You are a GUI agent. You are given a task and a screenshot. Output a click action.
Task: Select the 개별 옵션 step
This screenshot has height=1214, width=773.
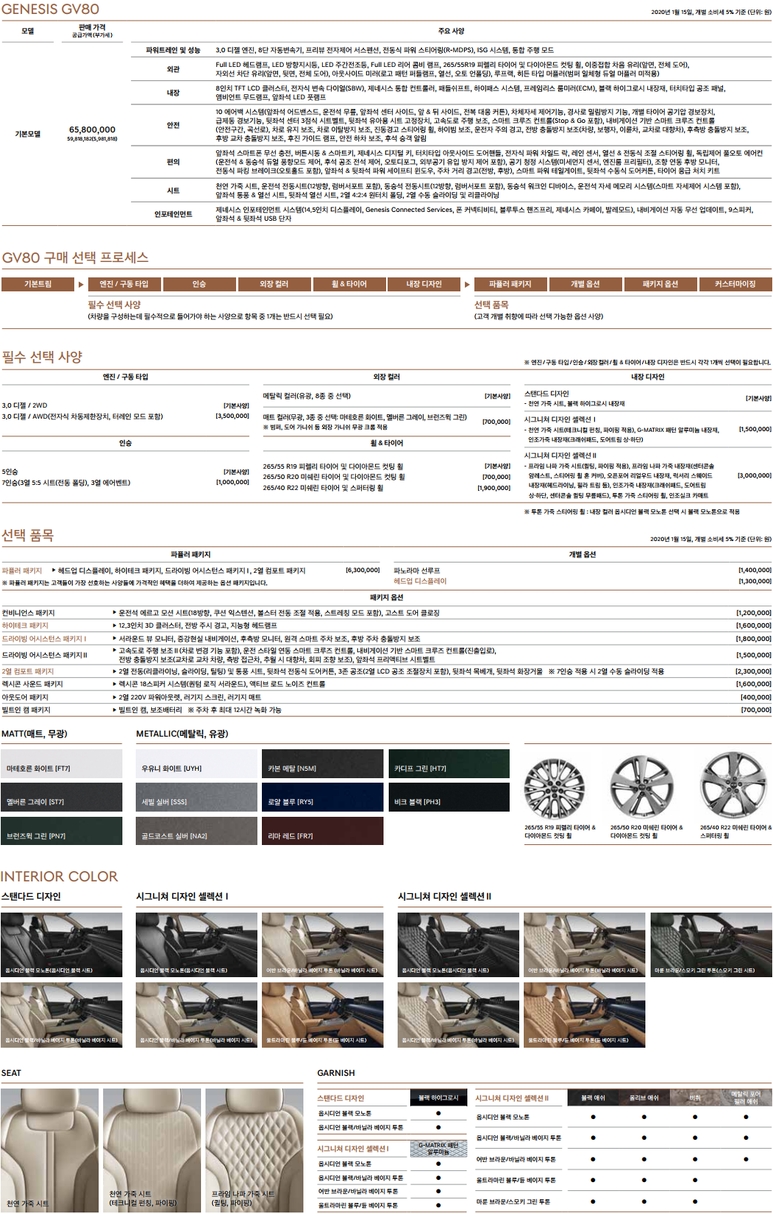584,284
